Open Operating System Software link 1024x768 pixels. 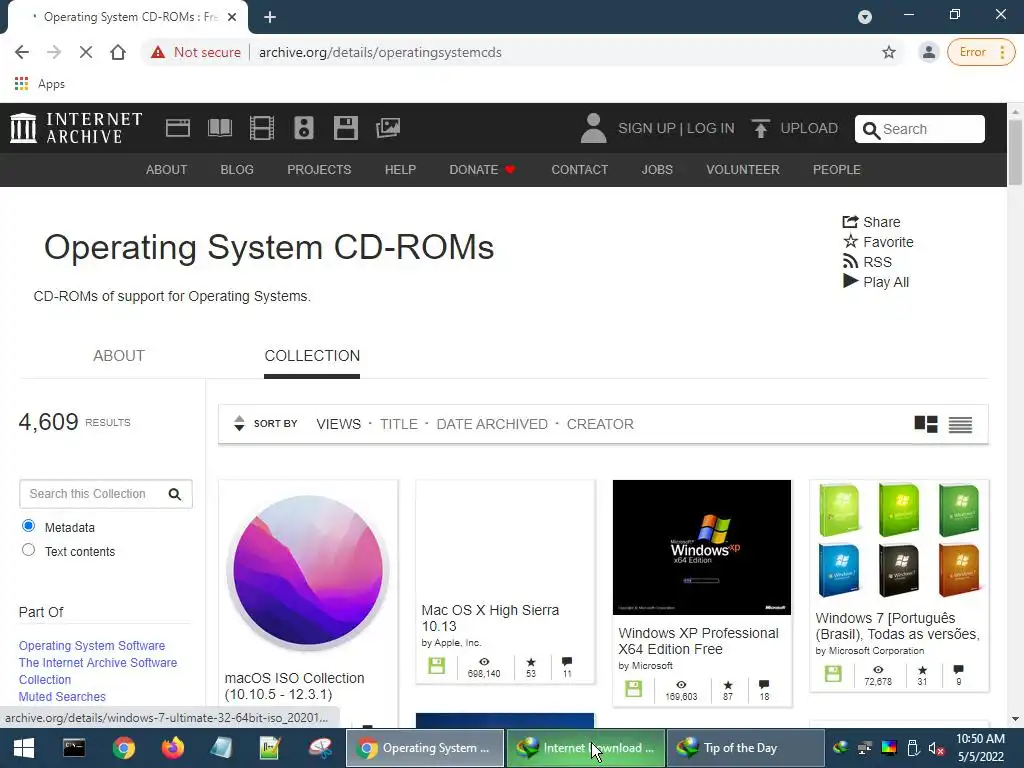(92, 645)
